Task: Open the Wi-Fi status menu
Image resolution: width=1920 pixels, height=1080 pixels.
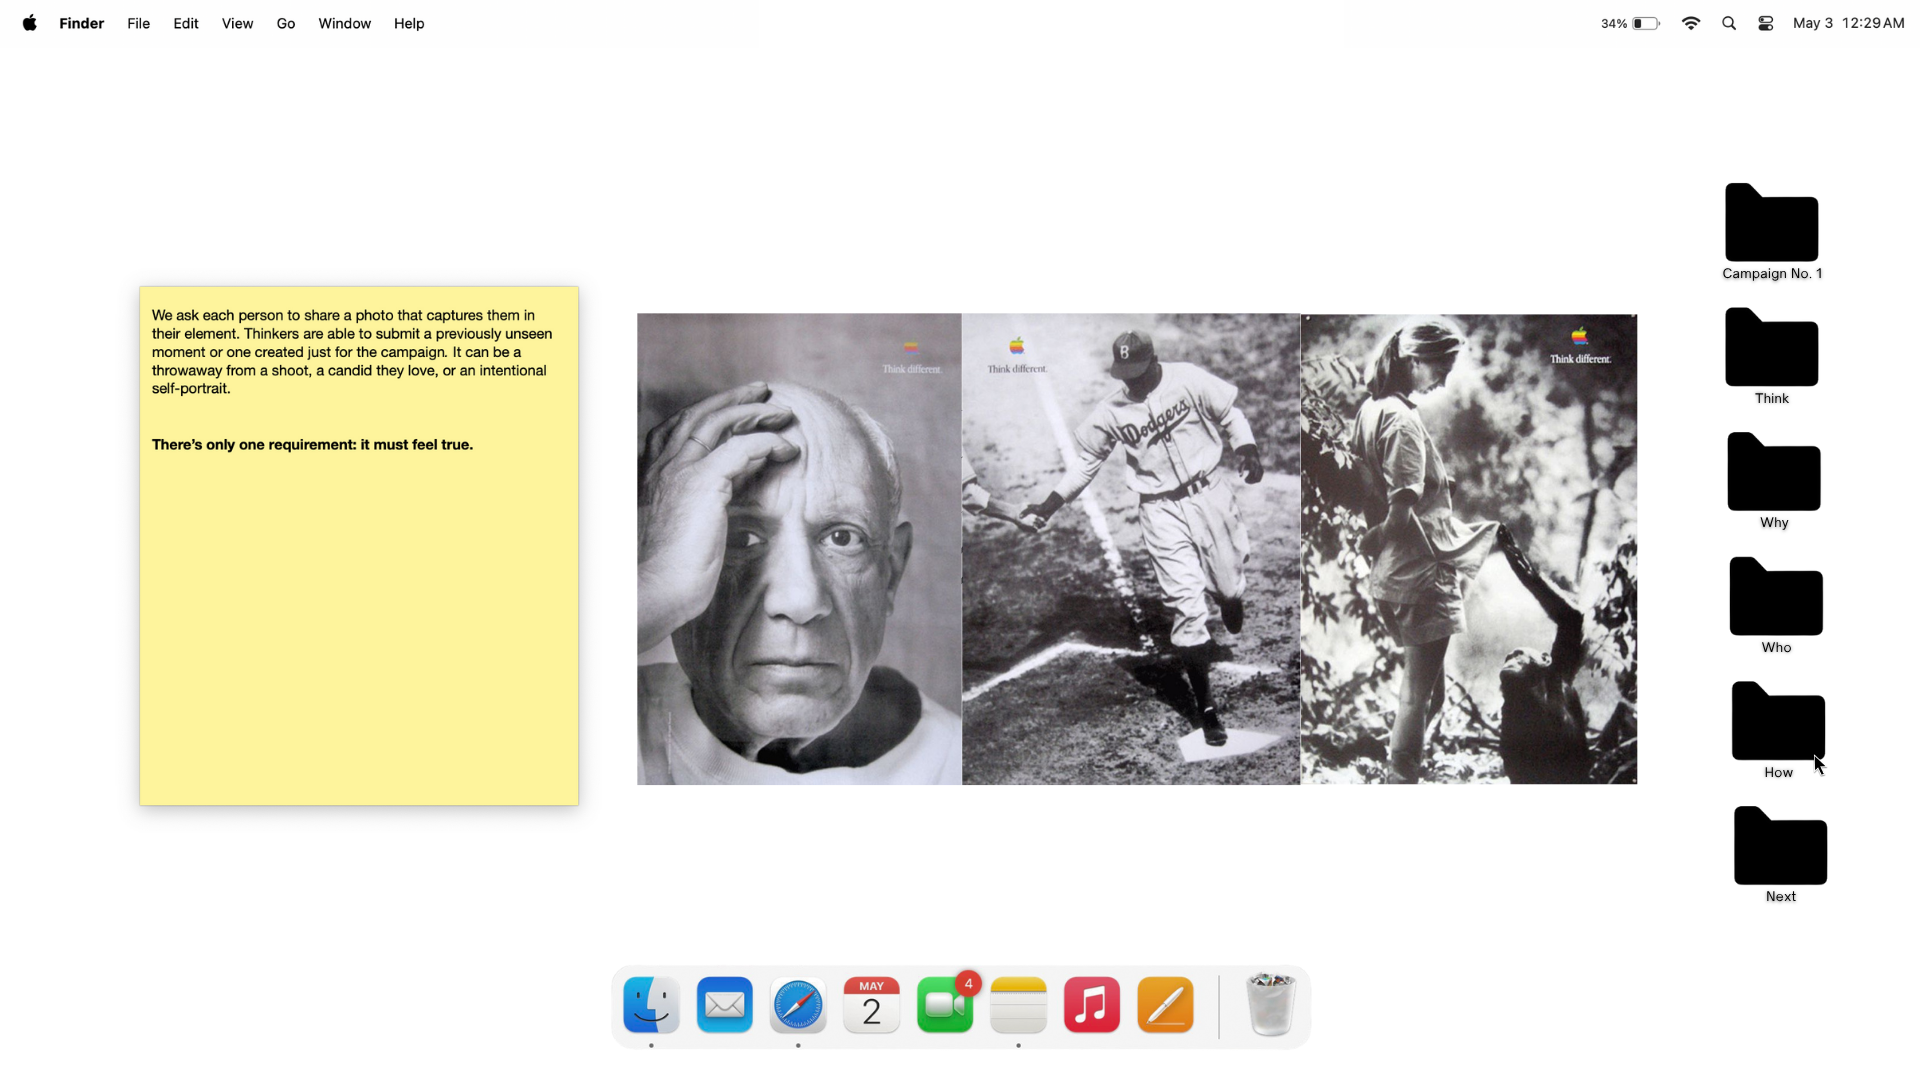Action: [1691, 23]
